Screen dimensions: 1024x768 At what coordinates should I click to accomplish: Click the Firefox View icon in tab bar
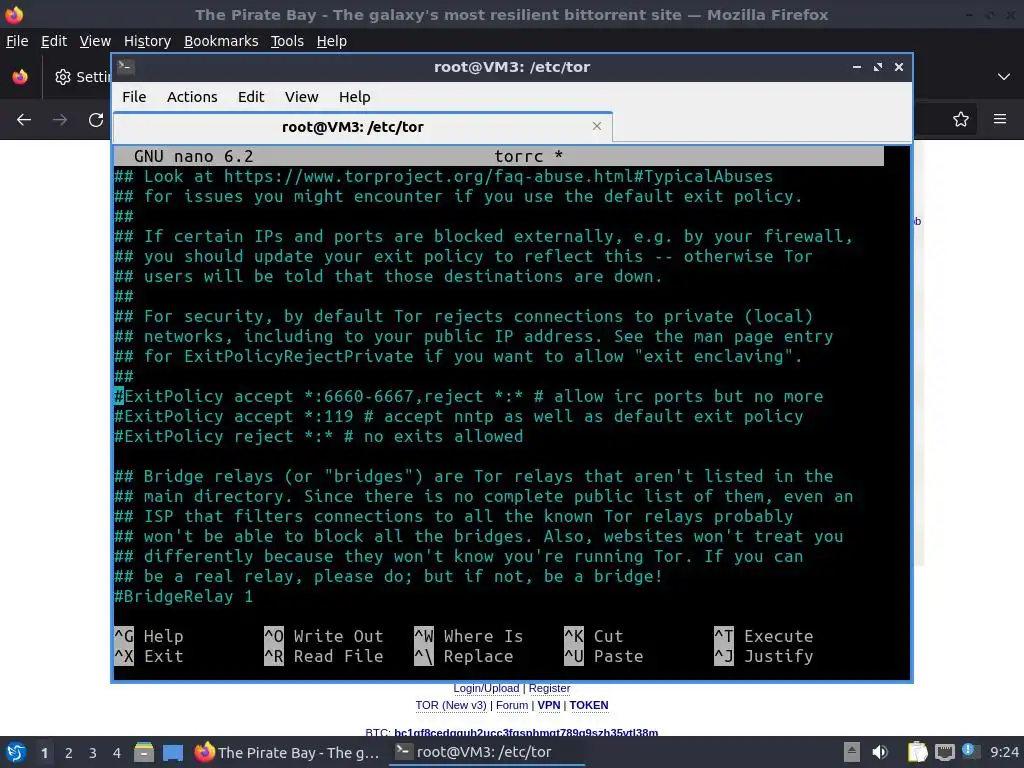pyautogui.click(x=20, y=76)
